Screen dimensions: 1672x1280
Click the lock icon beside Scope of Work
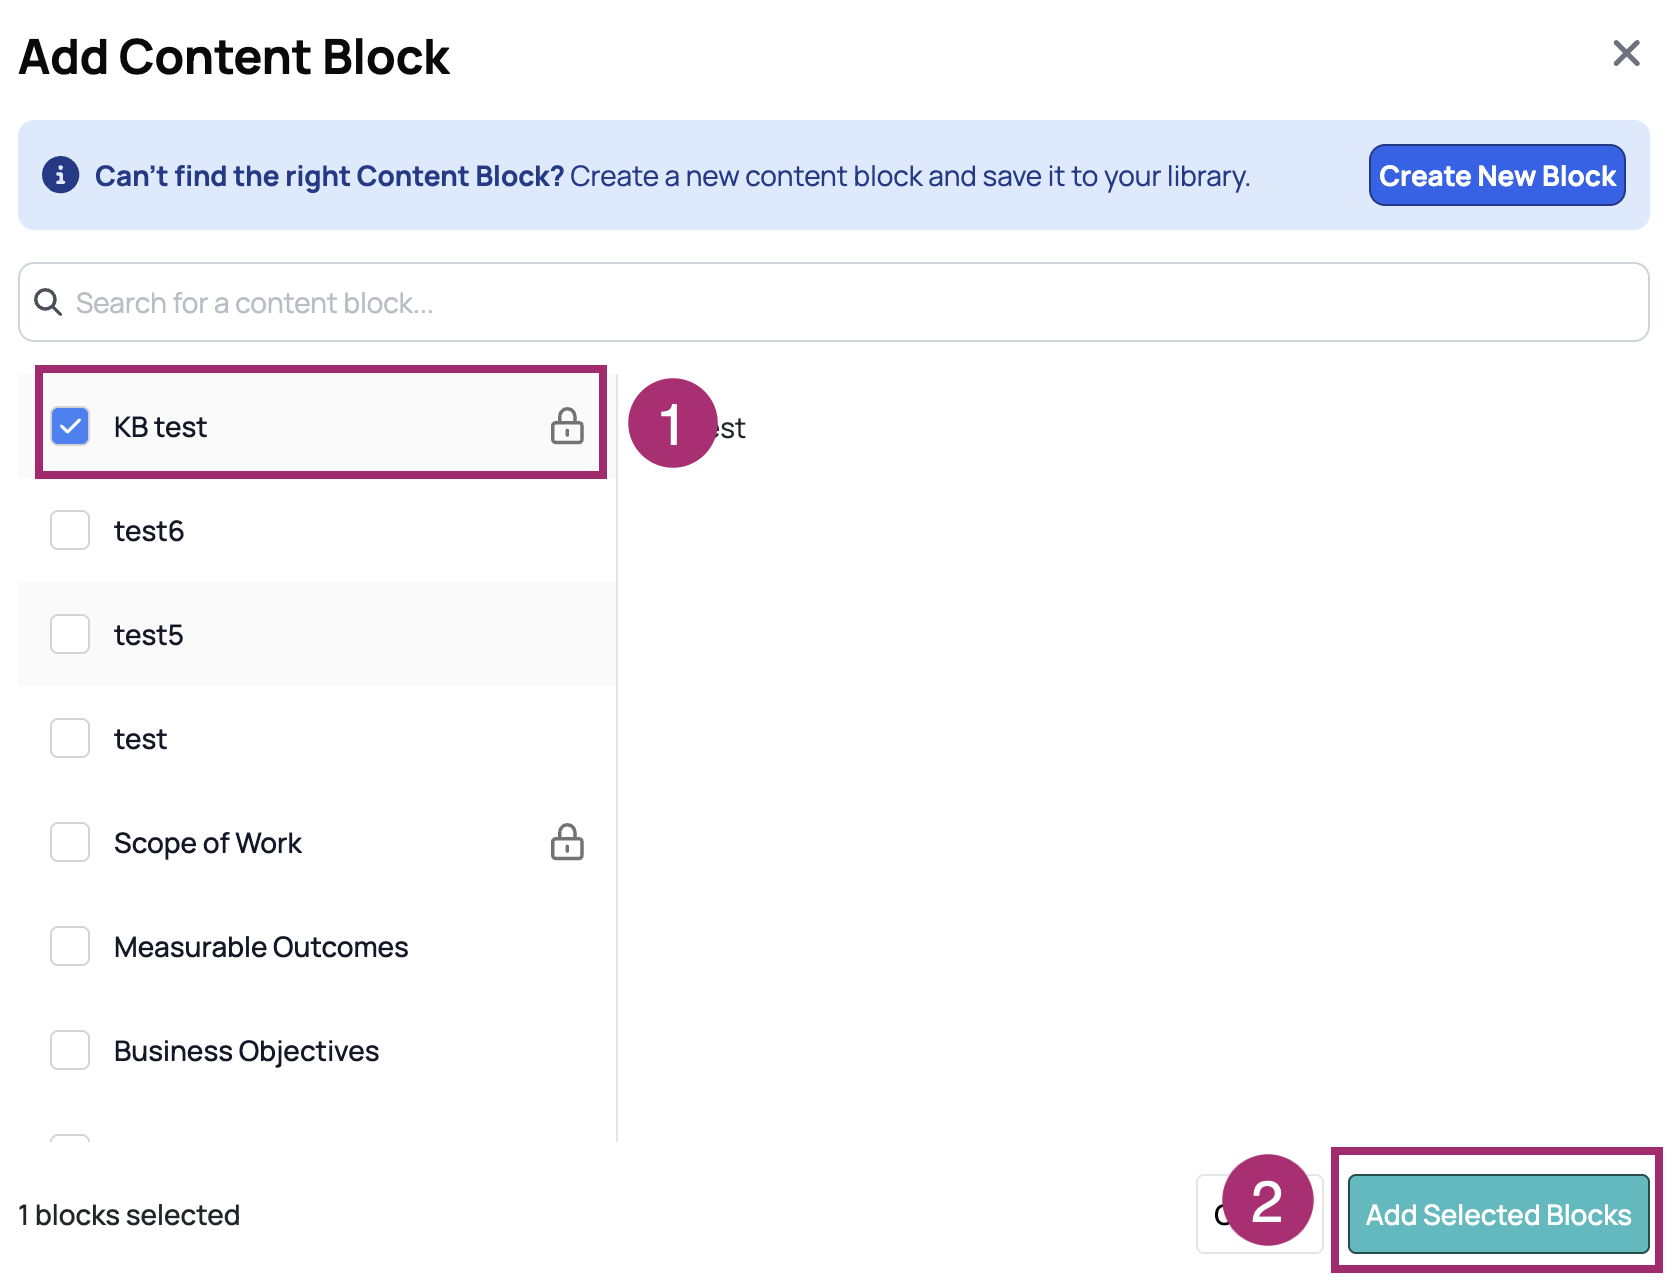tap(567, 842)
